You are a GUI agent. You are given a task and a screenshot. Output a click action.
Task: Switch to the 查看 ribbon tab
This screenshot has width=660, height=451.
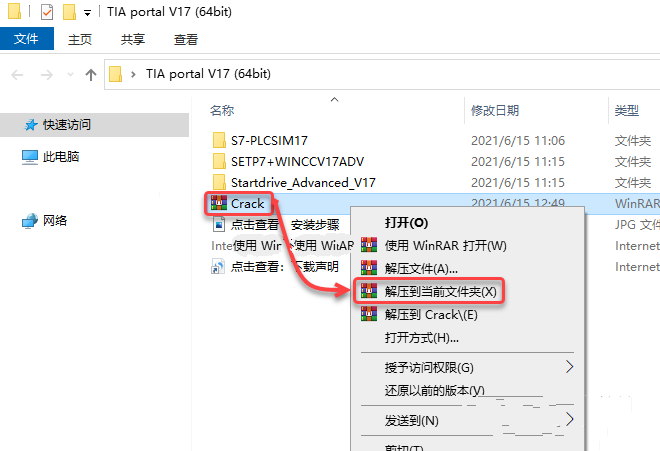point(186,40)
